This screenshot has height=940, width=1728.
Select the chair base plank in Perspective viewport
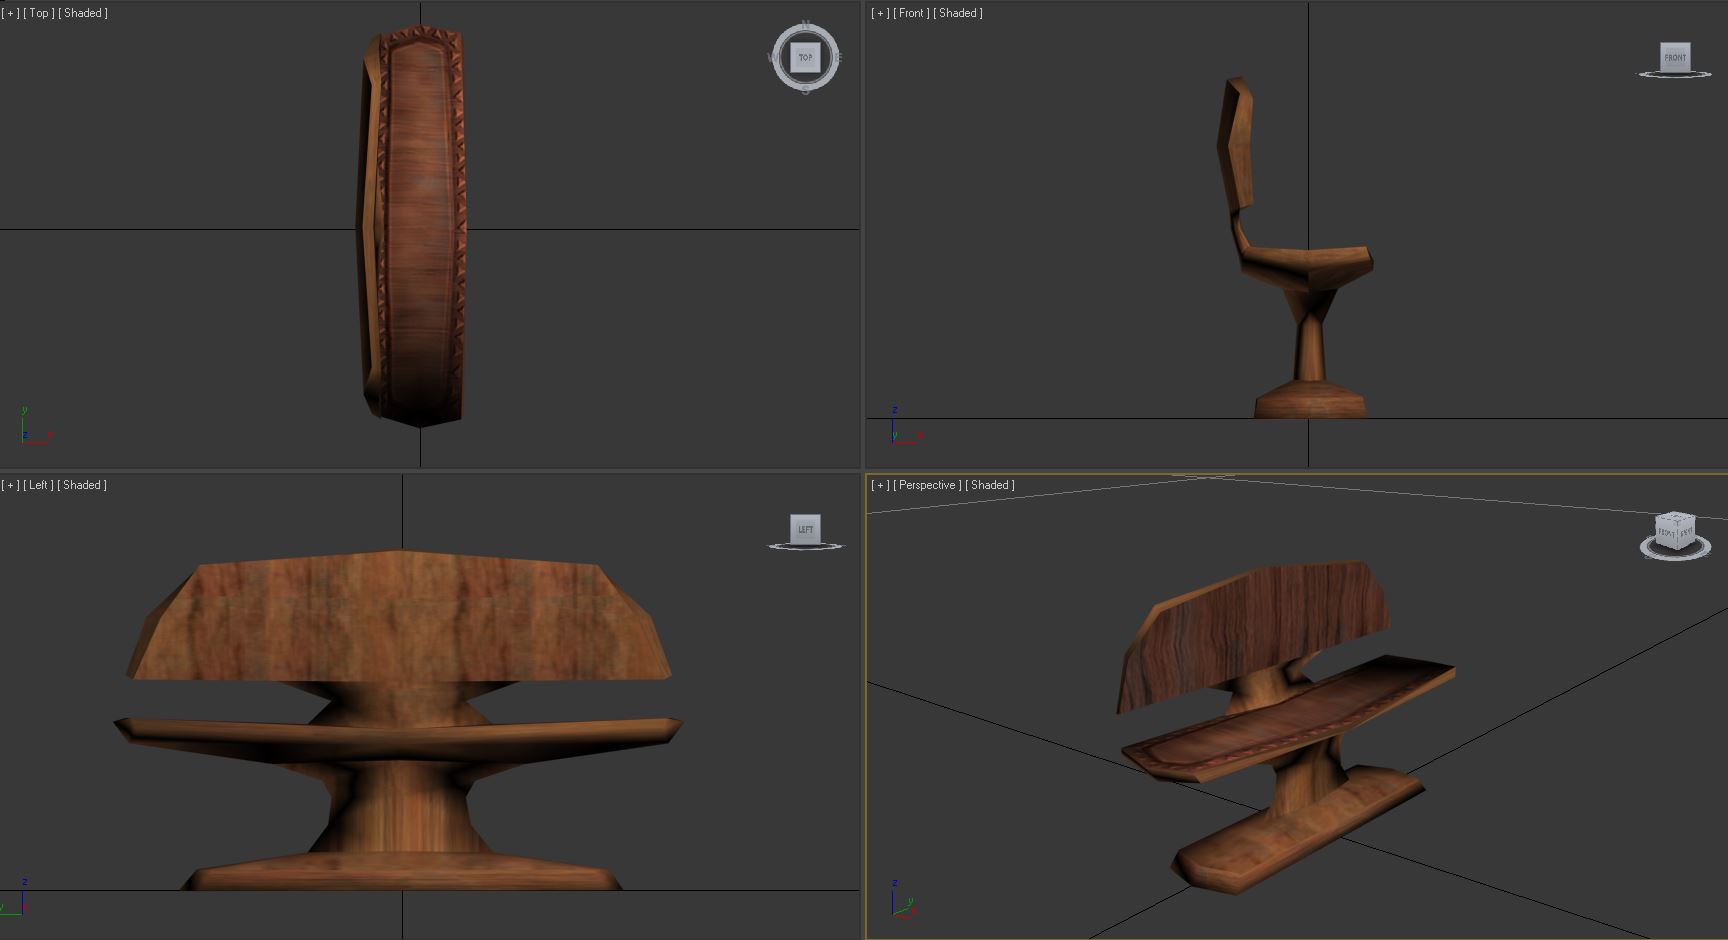(x=1300, y=828)
